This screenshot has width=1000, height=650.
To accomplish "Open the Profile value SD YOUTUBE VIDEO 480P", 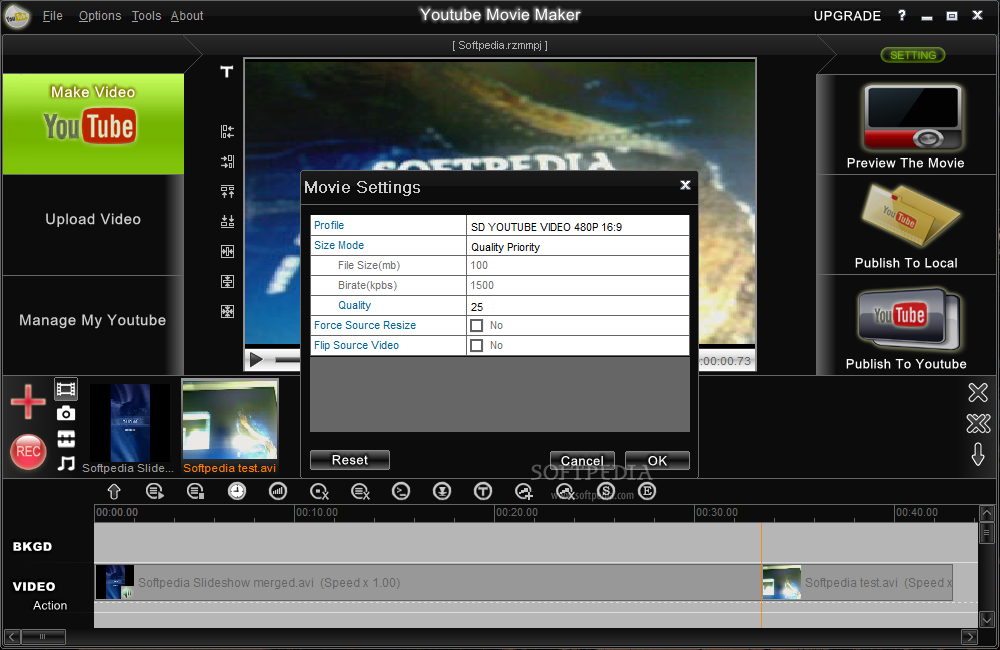I will [578, 226].
